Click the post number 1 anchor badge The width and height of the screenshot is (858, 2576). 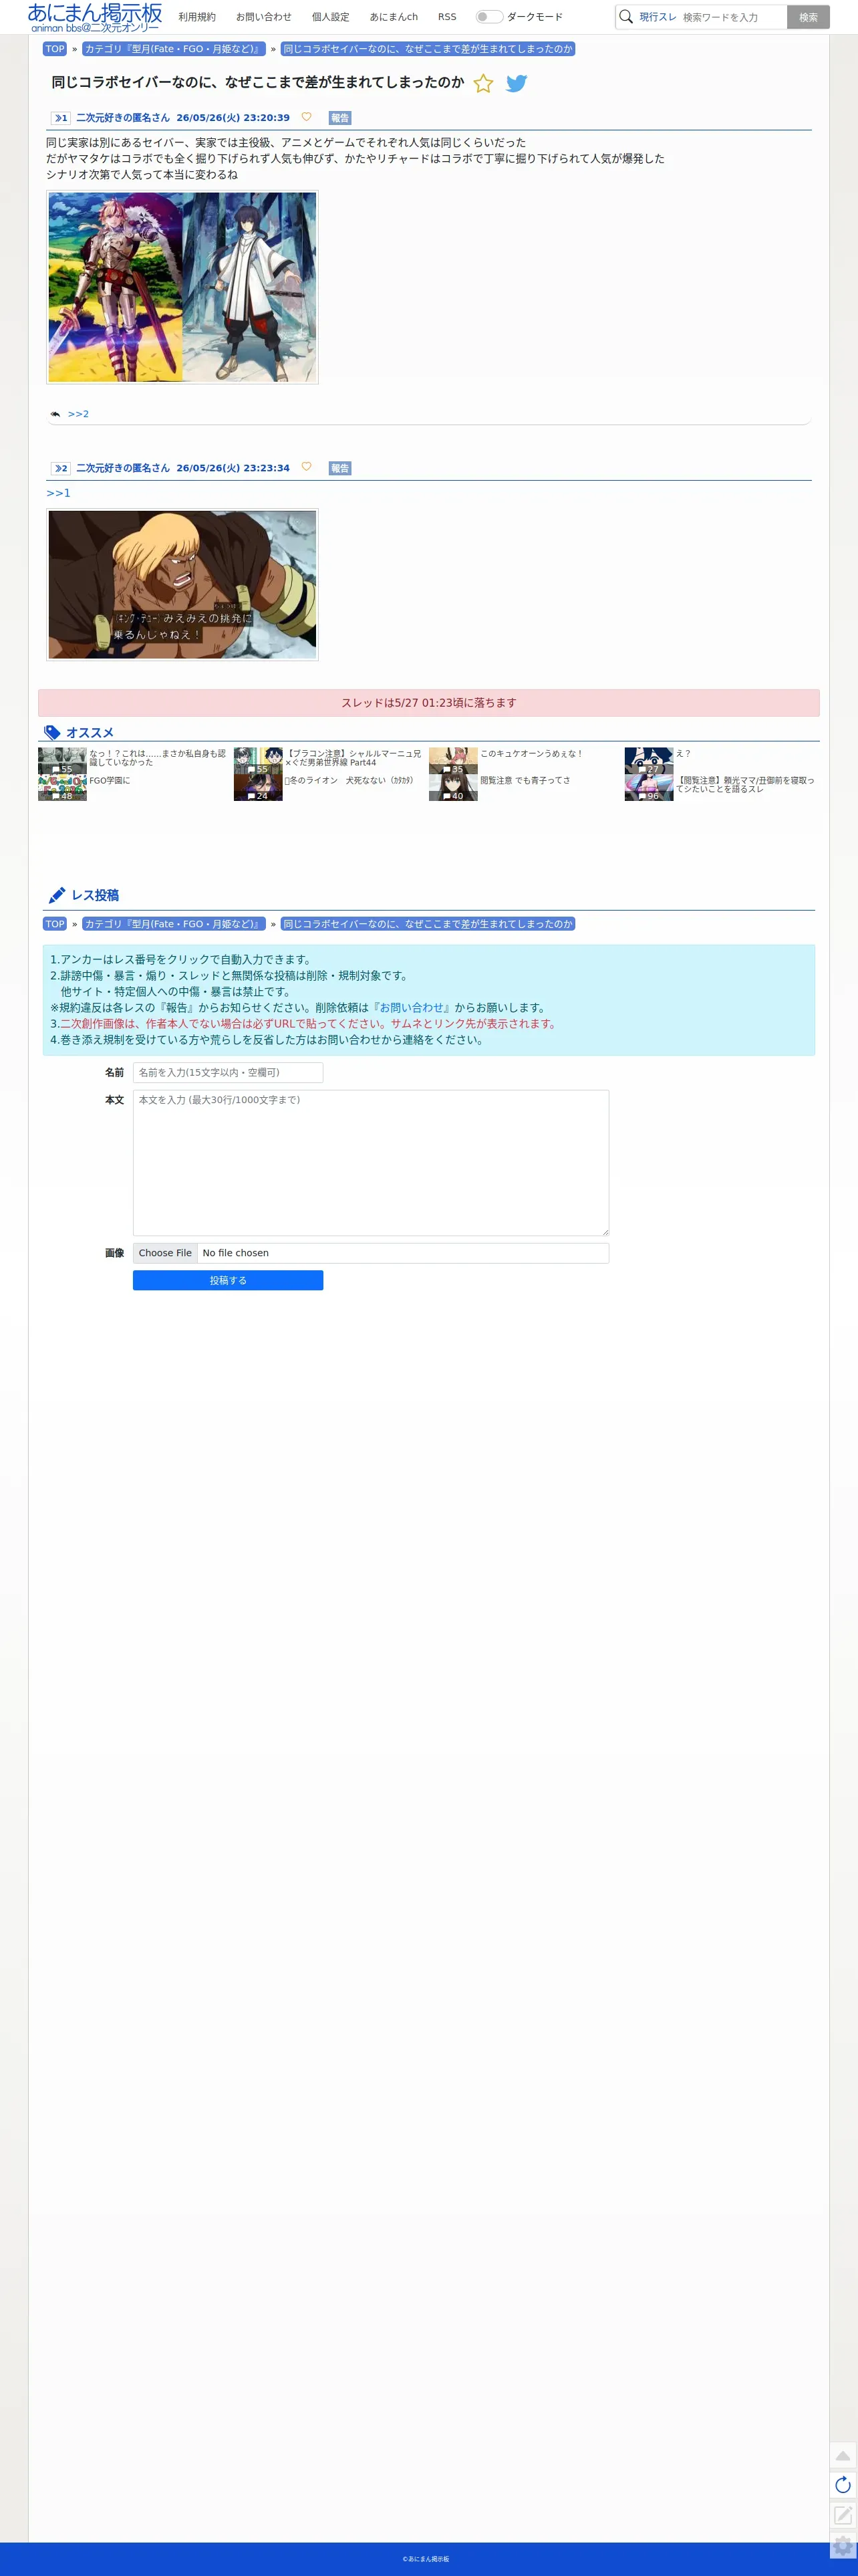click(x=61, y=118)
